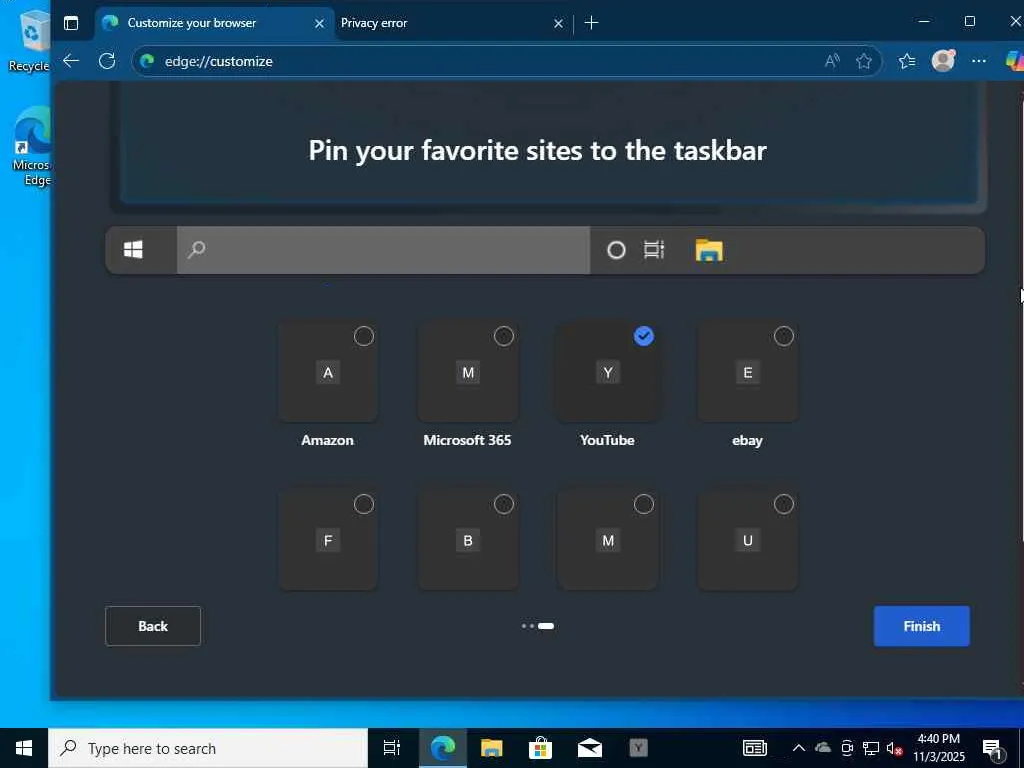Image resolution: width=1024 pixels, height=768 pixels.
Task: Select the Amazon checkbox circle
Action: click(x=364, y=336)
